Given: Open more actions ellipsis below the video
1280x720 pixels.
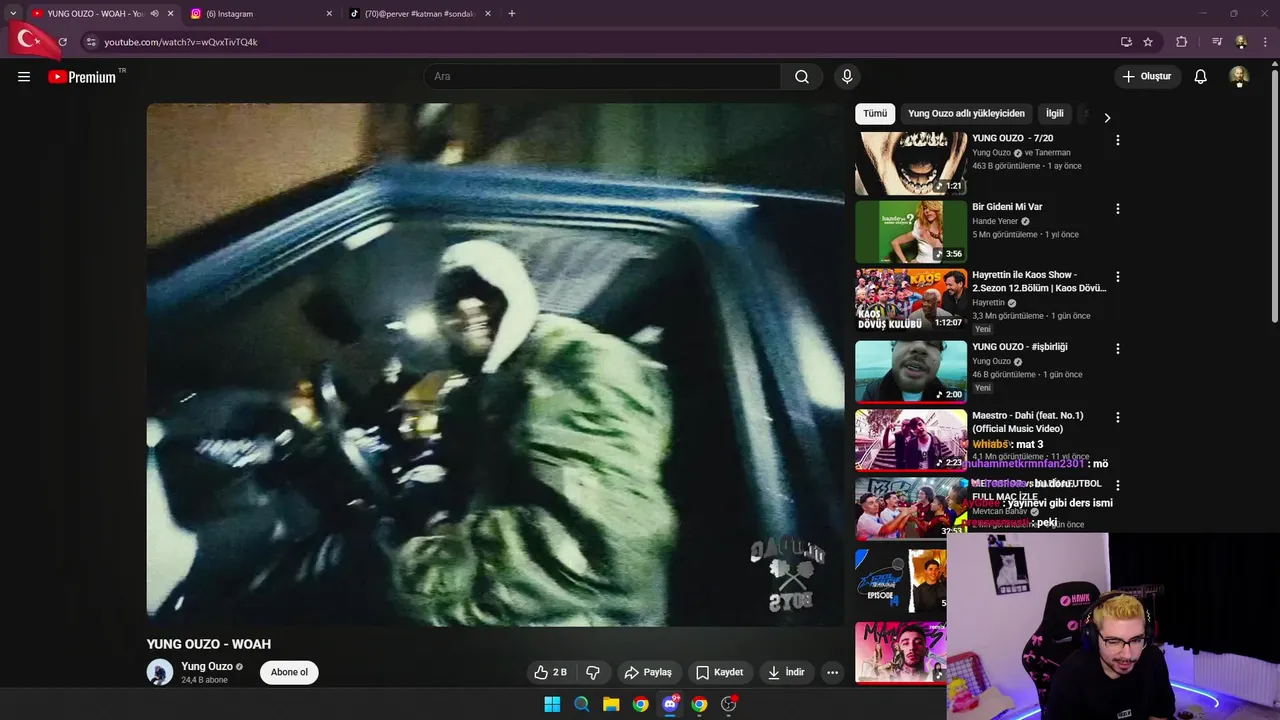Looking at the screenshot, I should pos(832,672).
